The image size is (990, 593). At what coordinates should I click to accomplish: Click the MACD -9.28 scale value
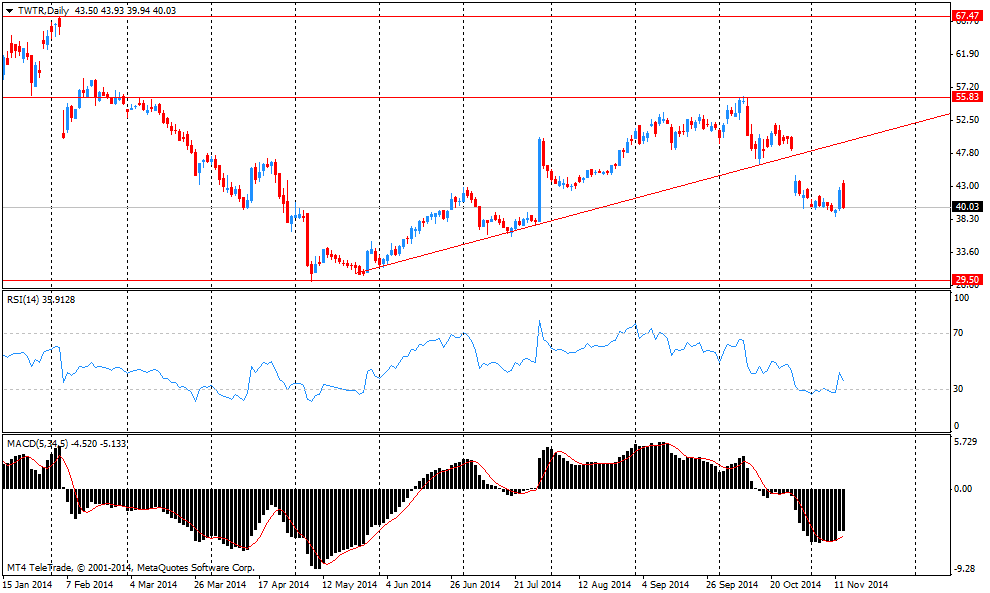pyautogui.click(x=967, y=569)
